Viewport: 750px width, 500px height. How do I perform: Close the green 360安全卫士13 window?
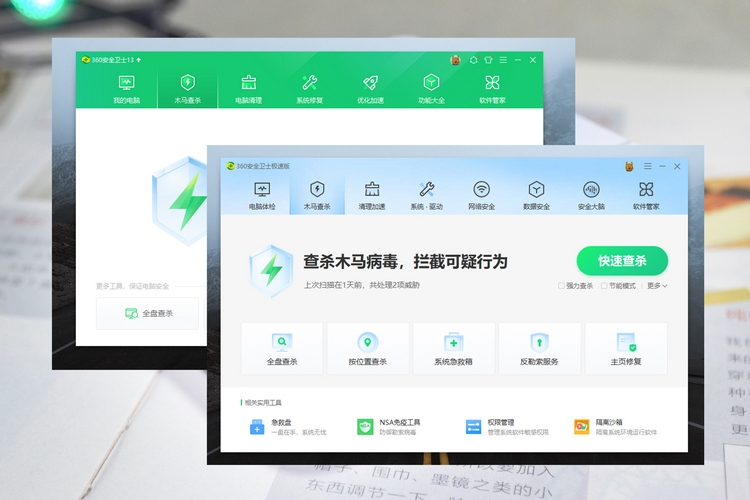click(533, 60)
